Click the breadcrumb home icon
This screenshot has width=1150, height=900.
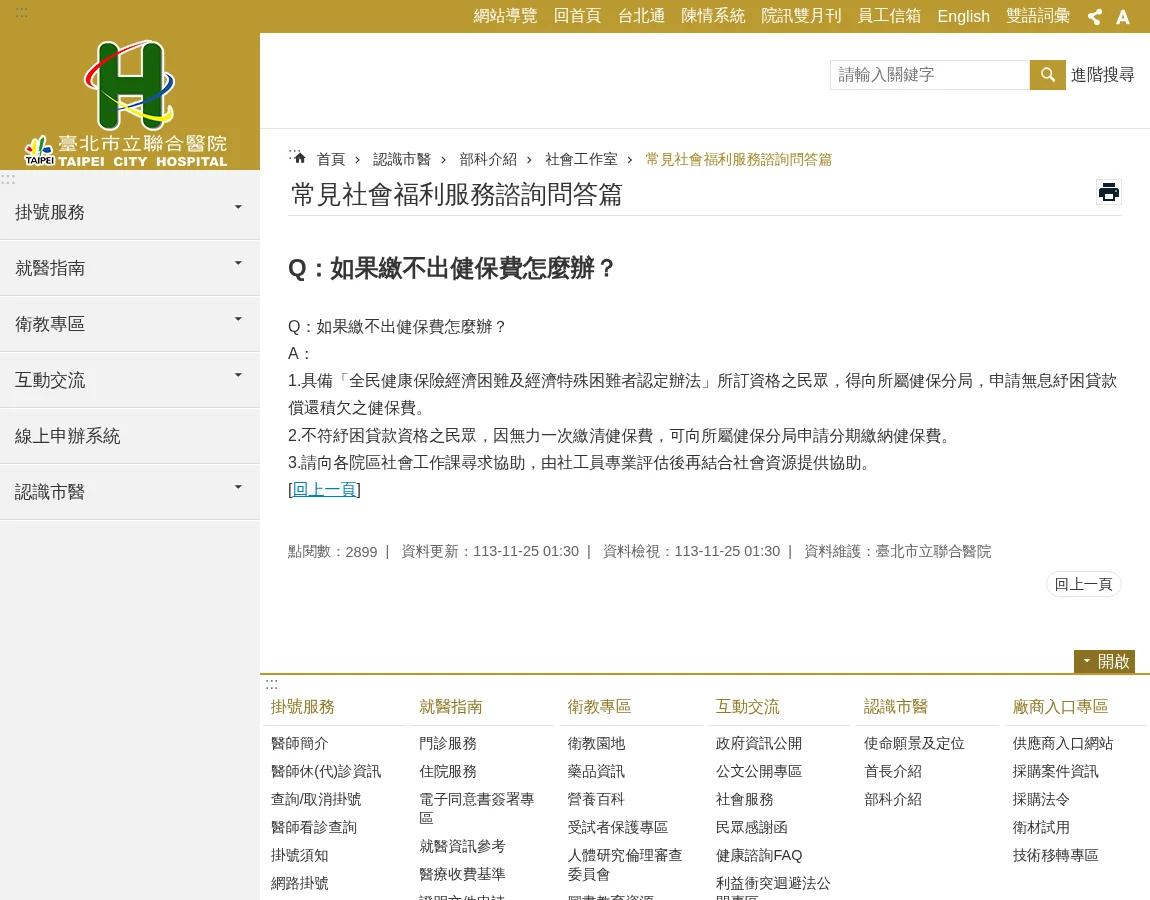(299, 158)
